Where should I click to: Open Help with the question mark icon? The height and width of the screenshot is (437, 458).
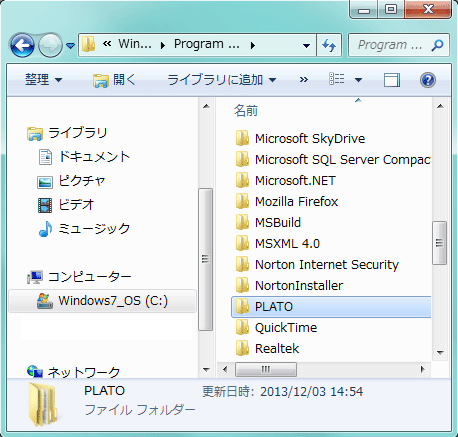428,80
